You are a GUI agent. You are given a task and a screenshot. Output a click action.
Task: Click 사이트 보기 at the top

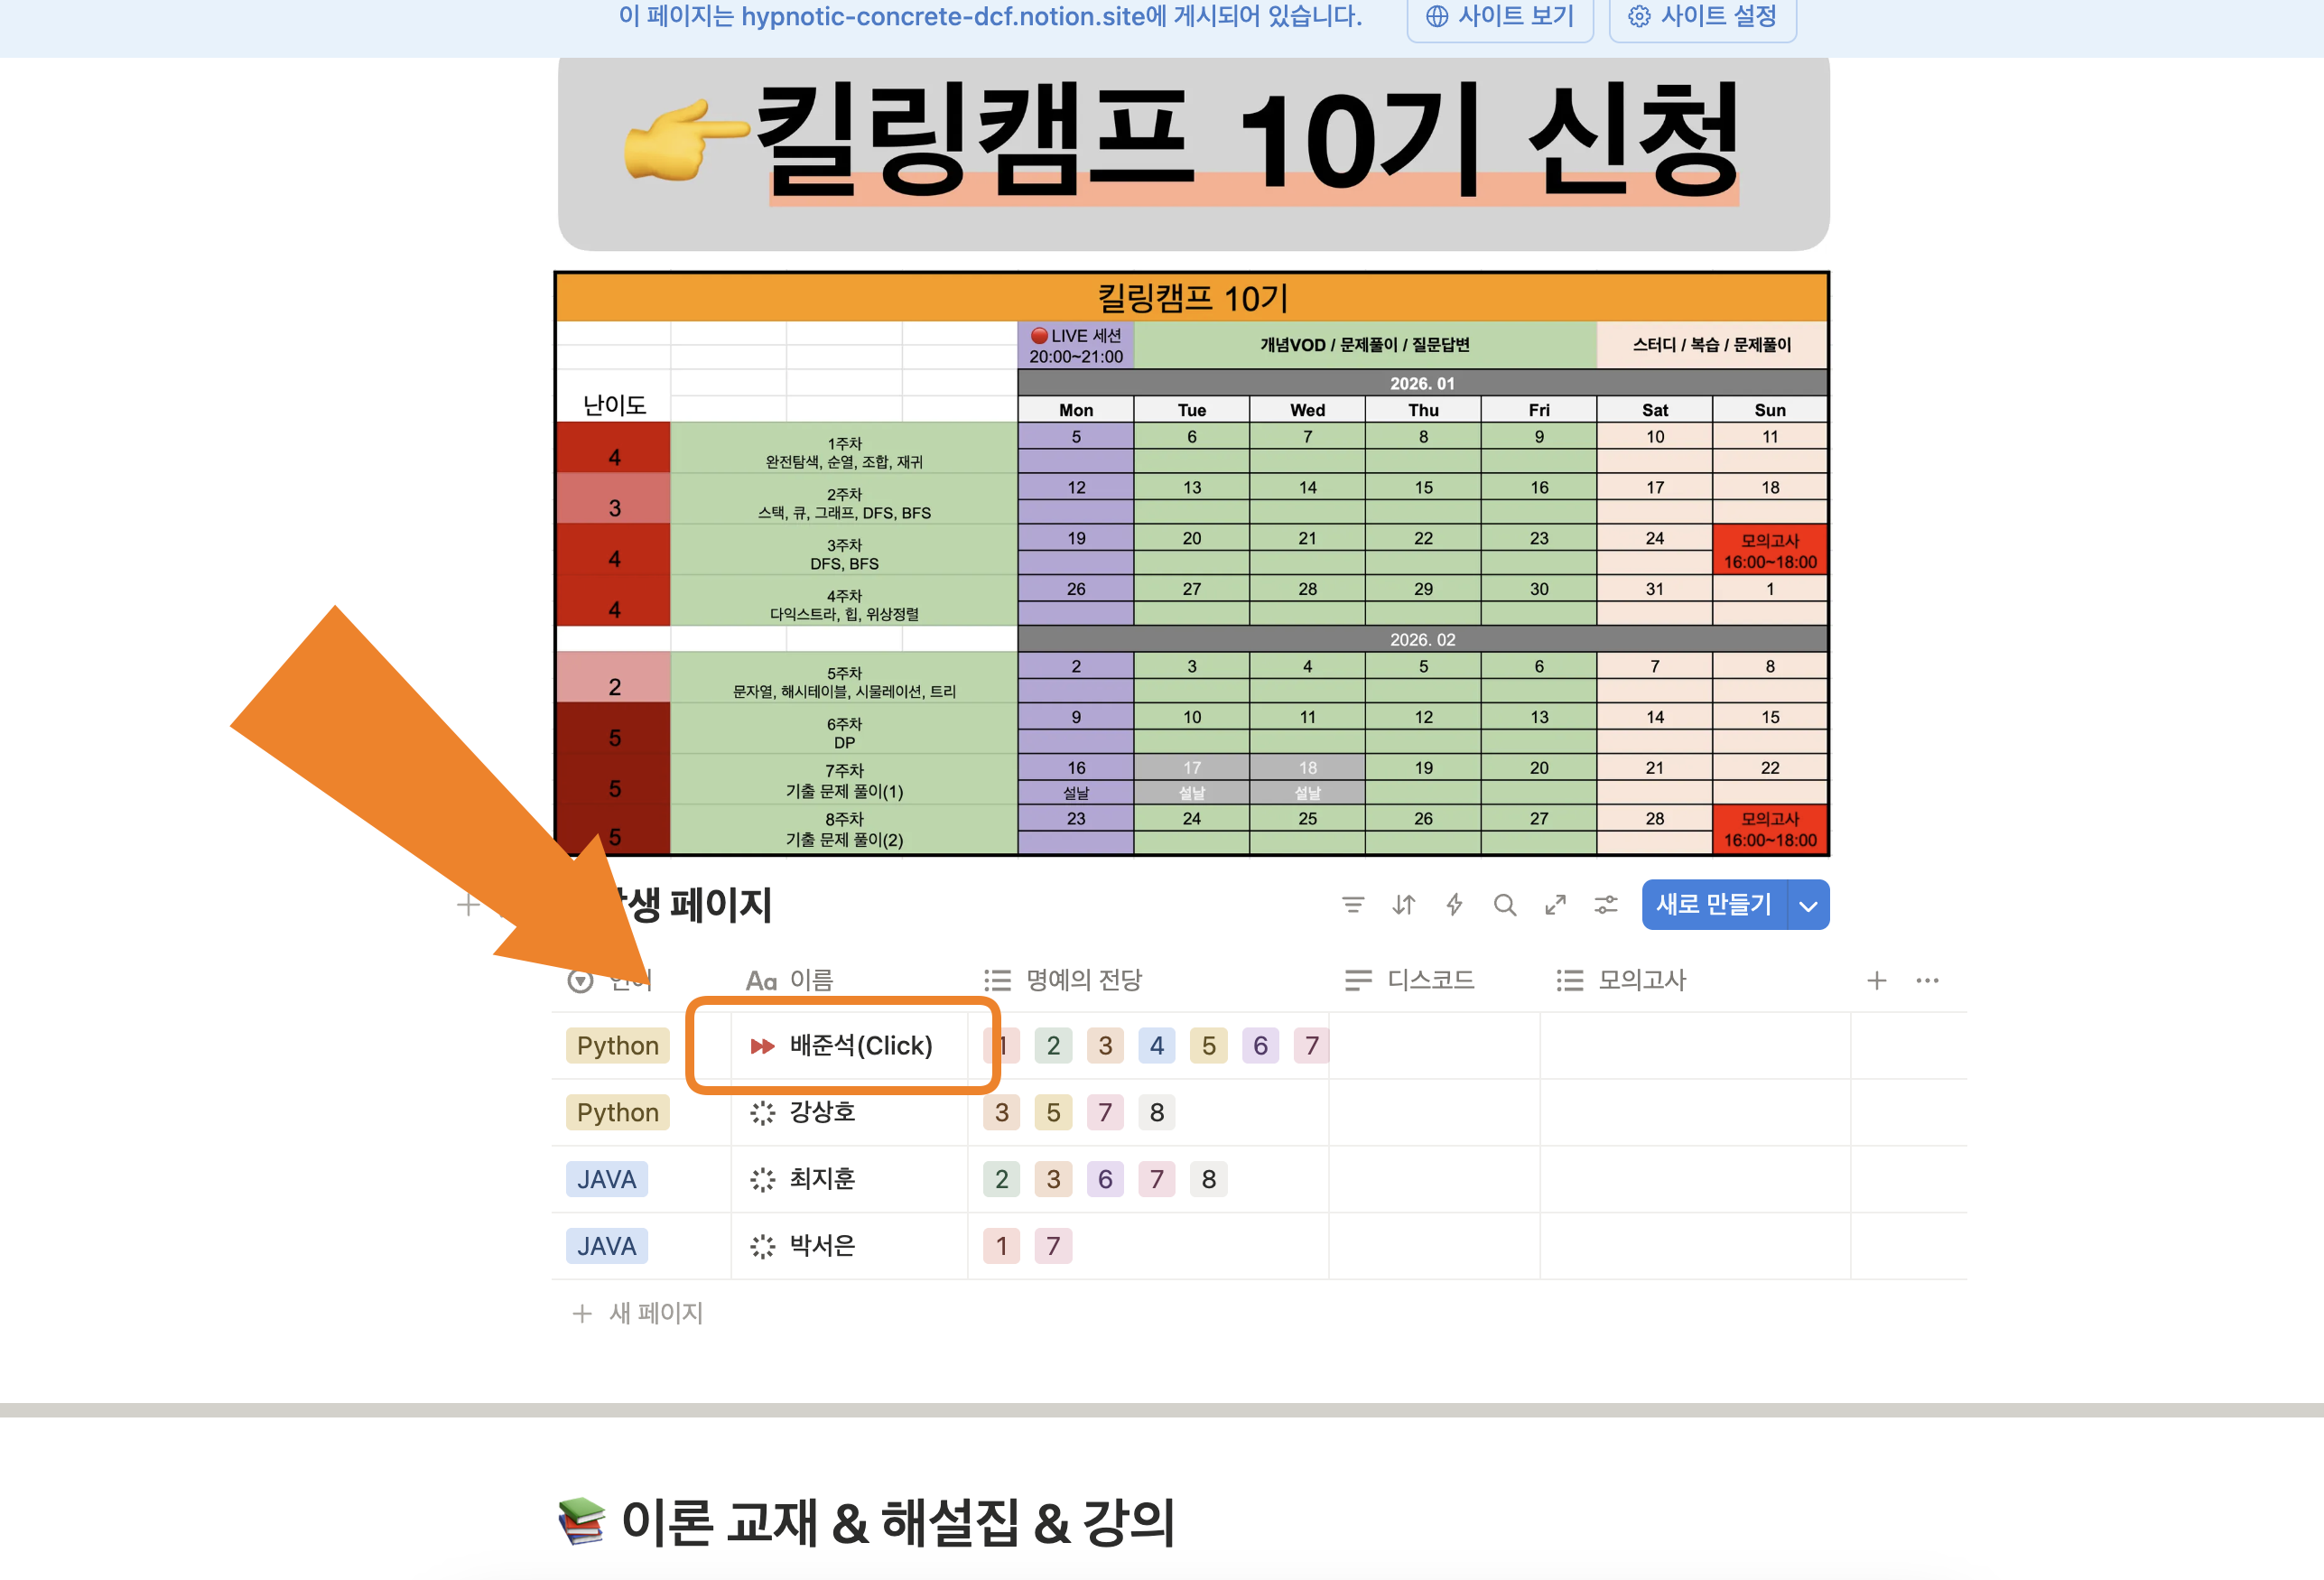point(1500,16)
